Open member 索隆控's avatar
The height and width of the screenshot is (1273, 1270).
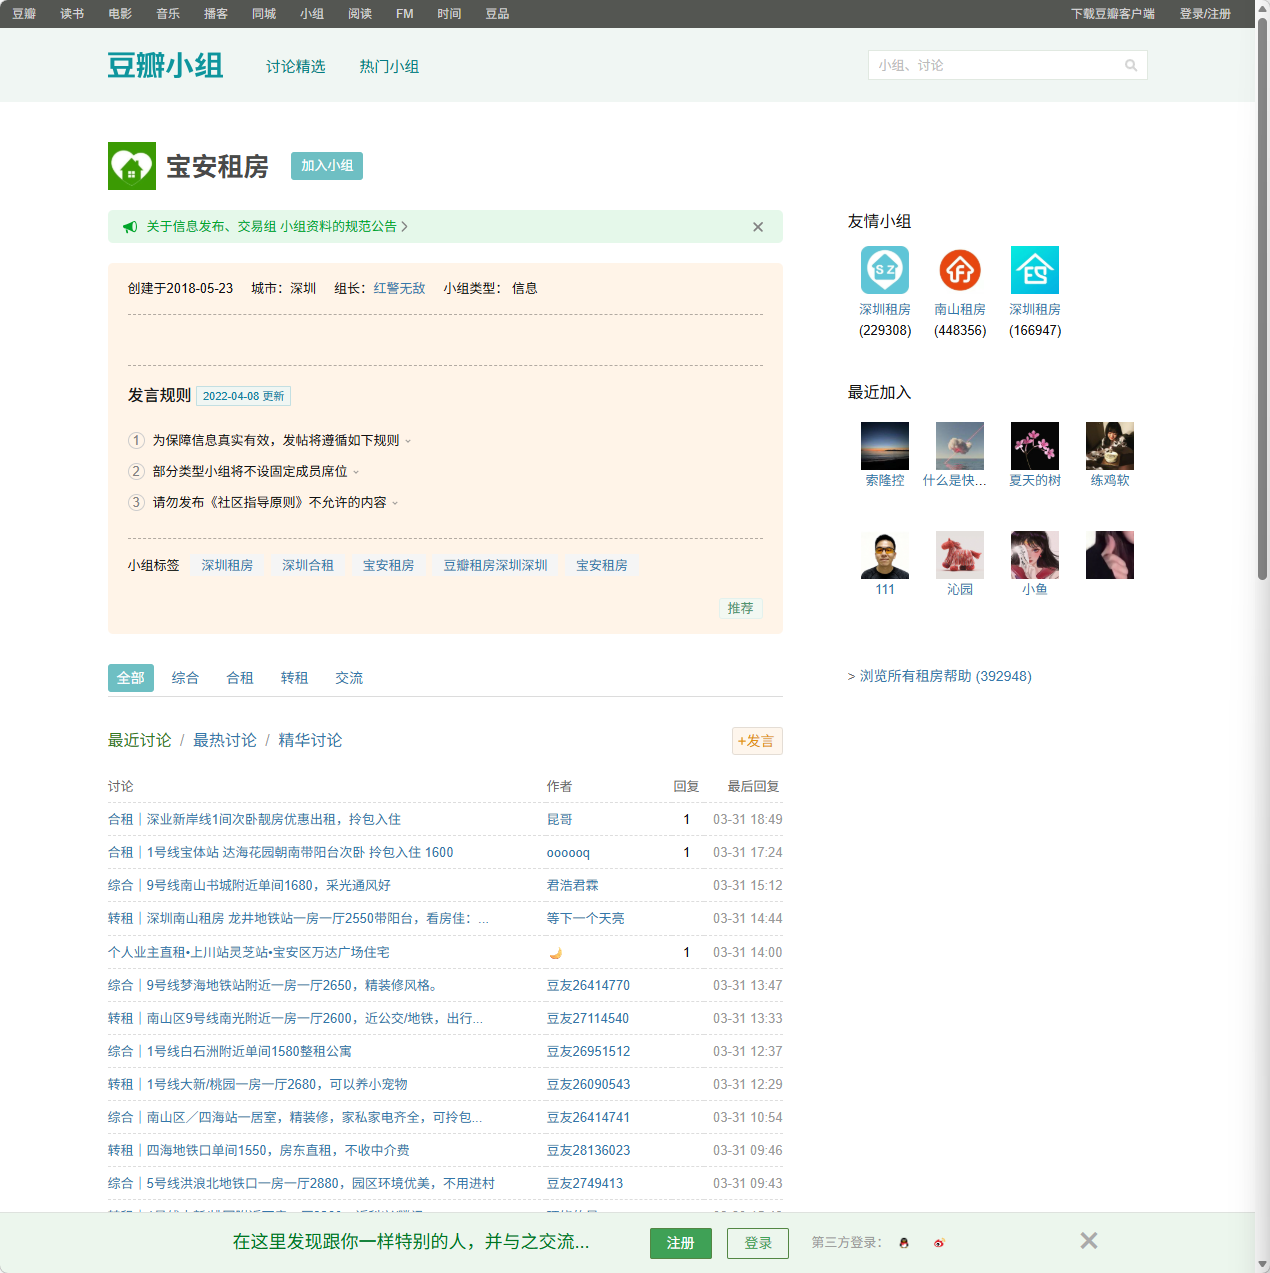click(885, 446)
